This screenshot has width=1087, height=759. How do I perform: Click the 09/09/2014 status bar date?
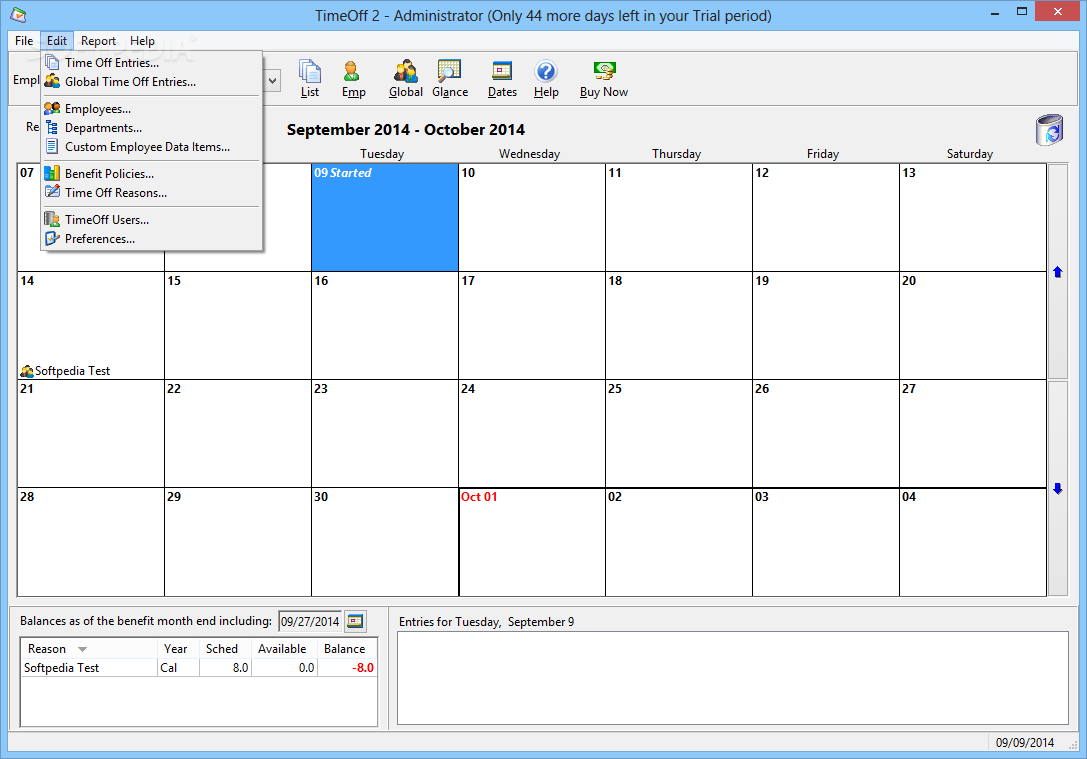tap(1025, 742)
